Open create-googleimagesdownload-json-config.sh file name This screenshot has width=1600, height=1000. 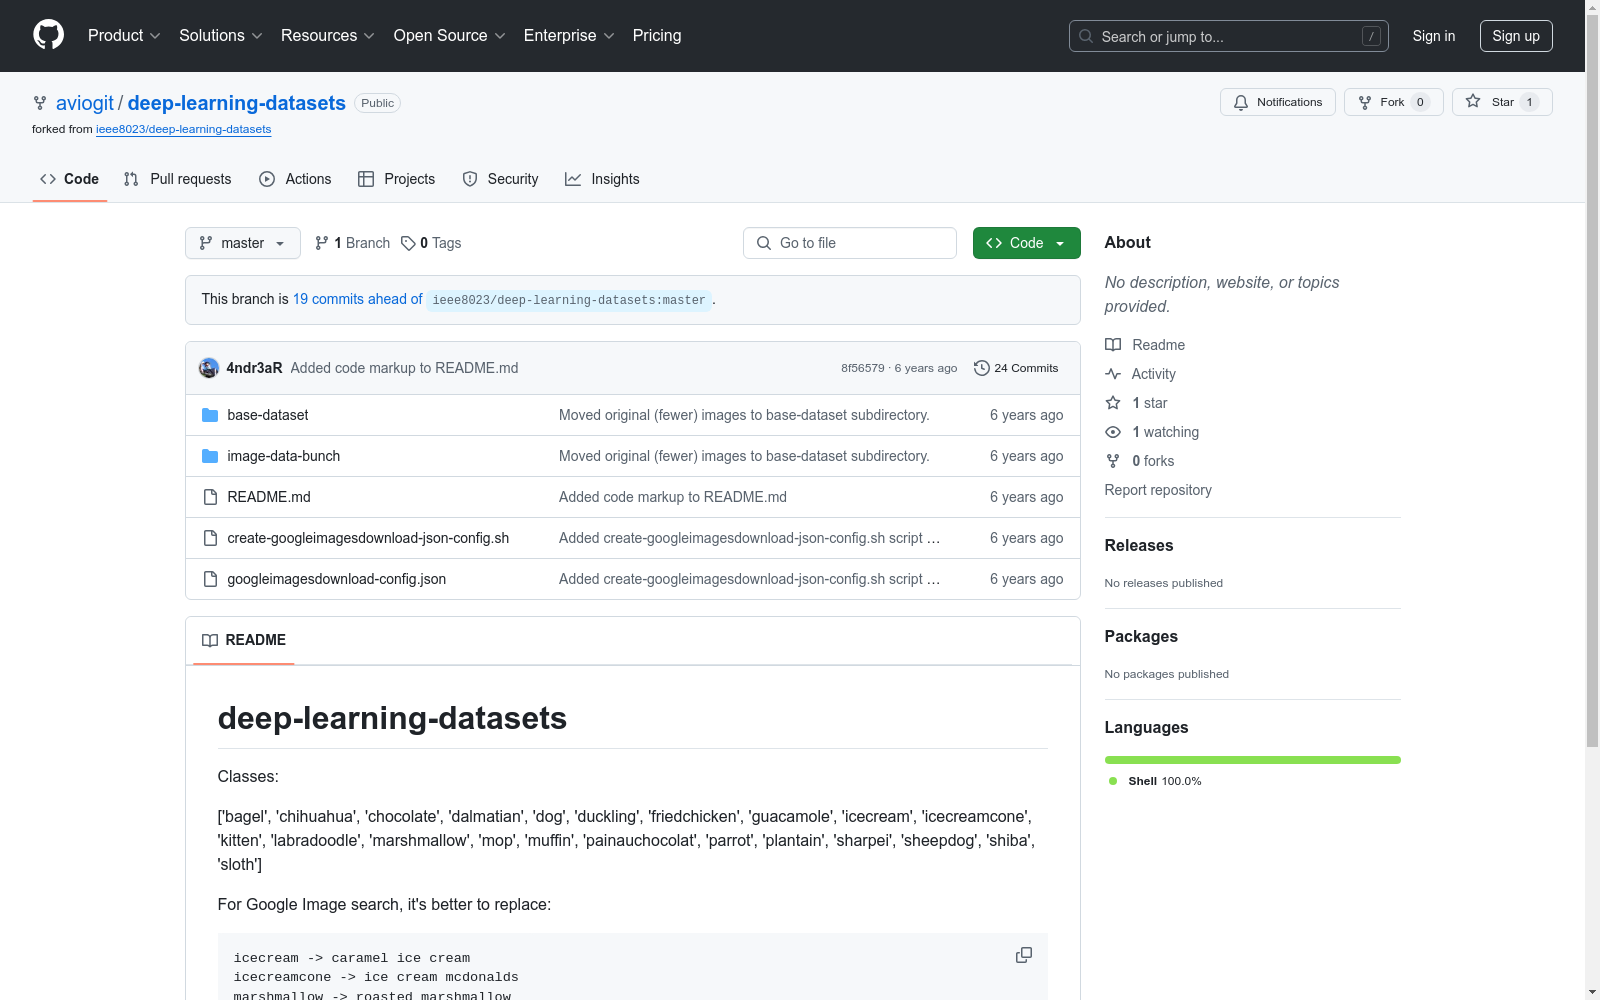click(x=368, y=538)
